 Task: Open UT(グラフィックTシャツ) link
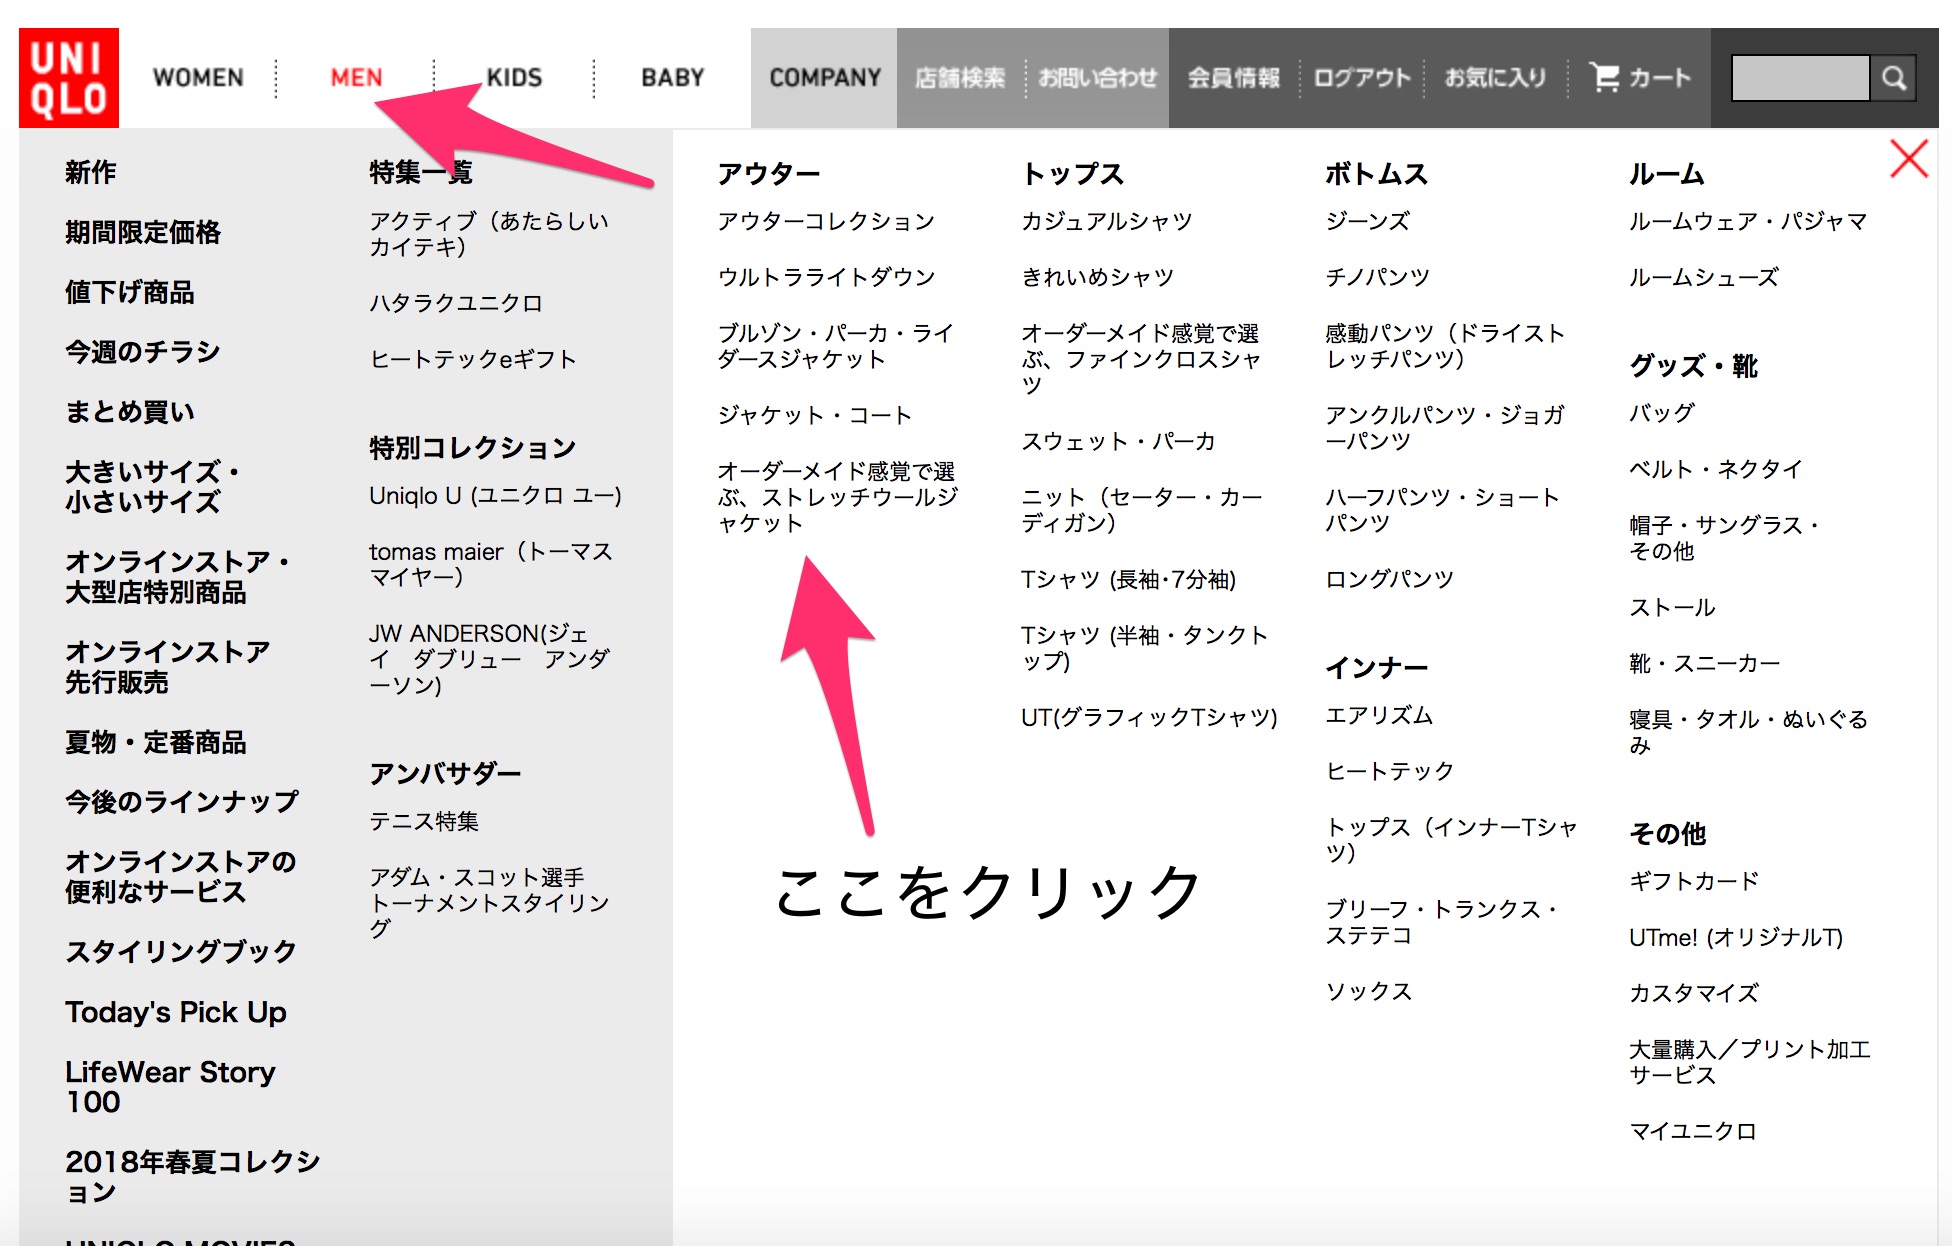pyautogui.click(x=1149, y=717)
